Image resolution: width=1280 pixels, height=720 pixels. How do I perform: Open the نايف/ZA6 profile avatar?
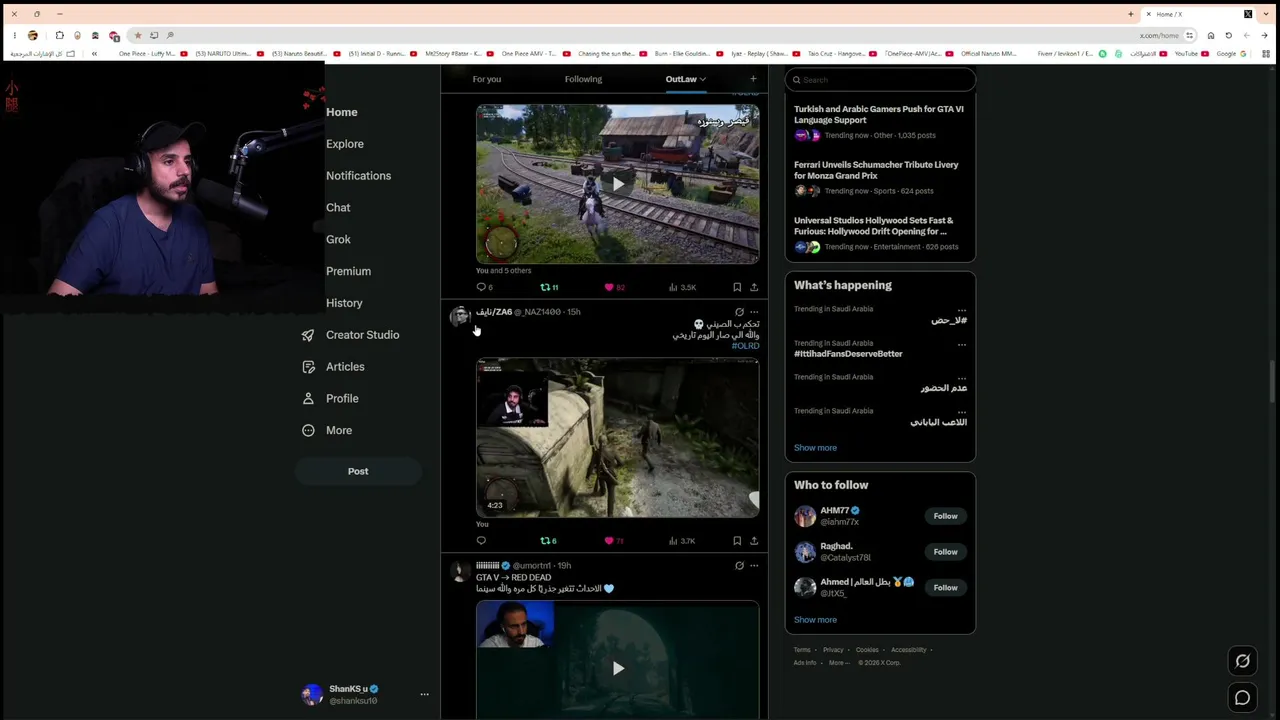460,317
